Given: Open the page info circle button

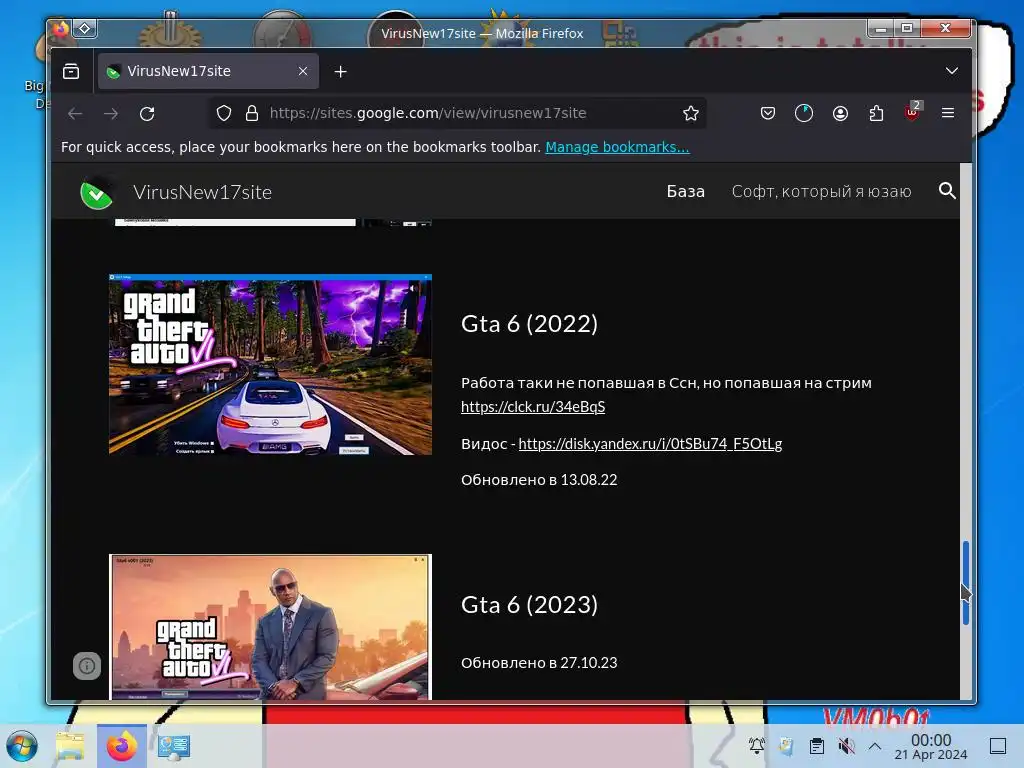Looking at the screenshot, I should [x=87, y=666].
